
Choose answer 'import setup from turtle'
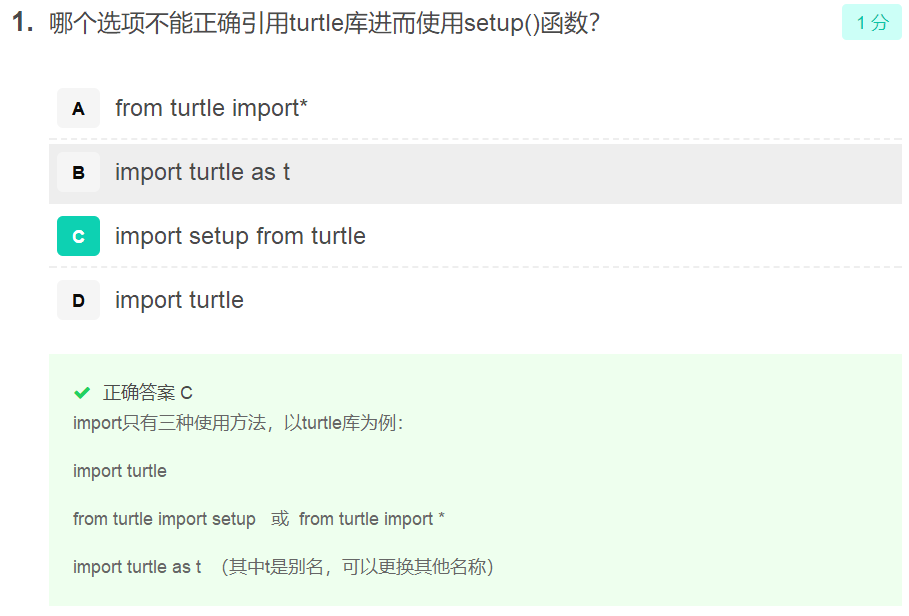click(240, 236)
